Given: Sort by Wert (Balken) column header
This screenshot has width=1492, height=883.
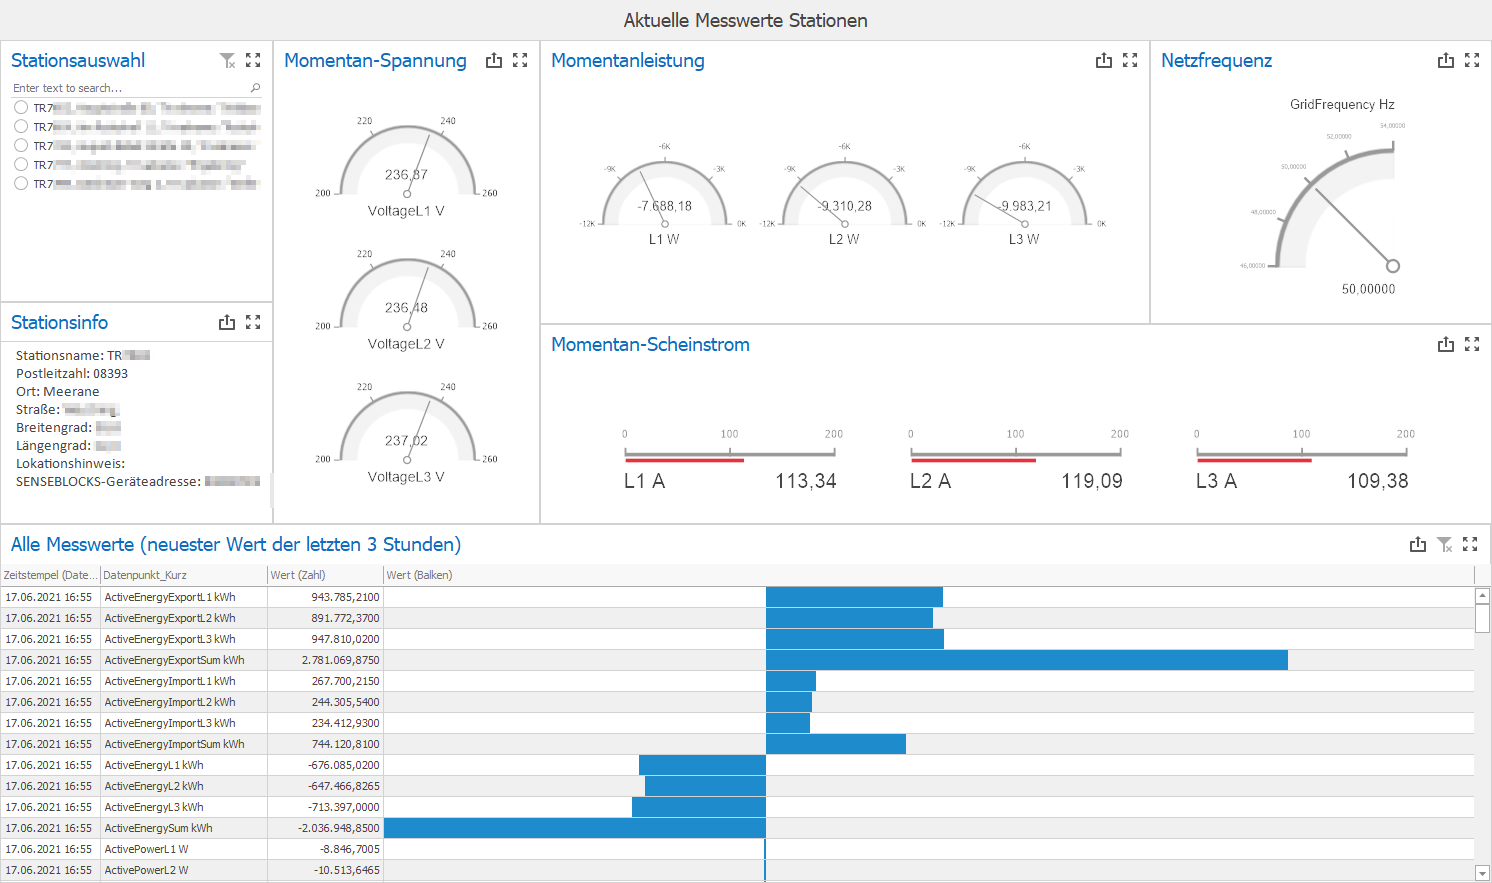Looking at the screenshot, I should click(x=929, y=575).
